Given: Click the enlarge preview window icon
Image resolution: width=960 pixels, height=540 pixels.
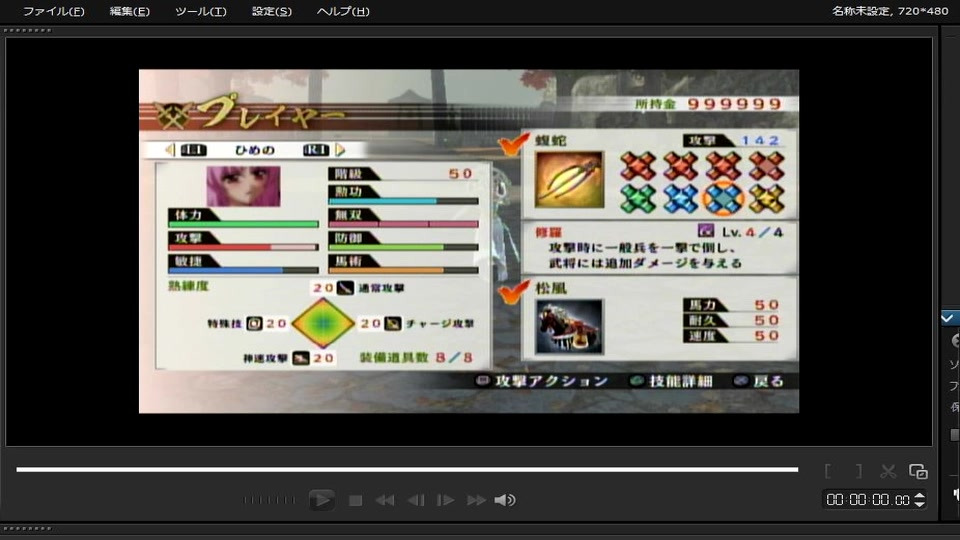Looking at the screenshot, I should 918,471.
